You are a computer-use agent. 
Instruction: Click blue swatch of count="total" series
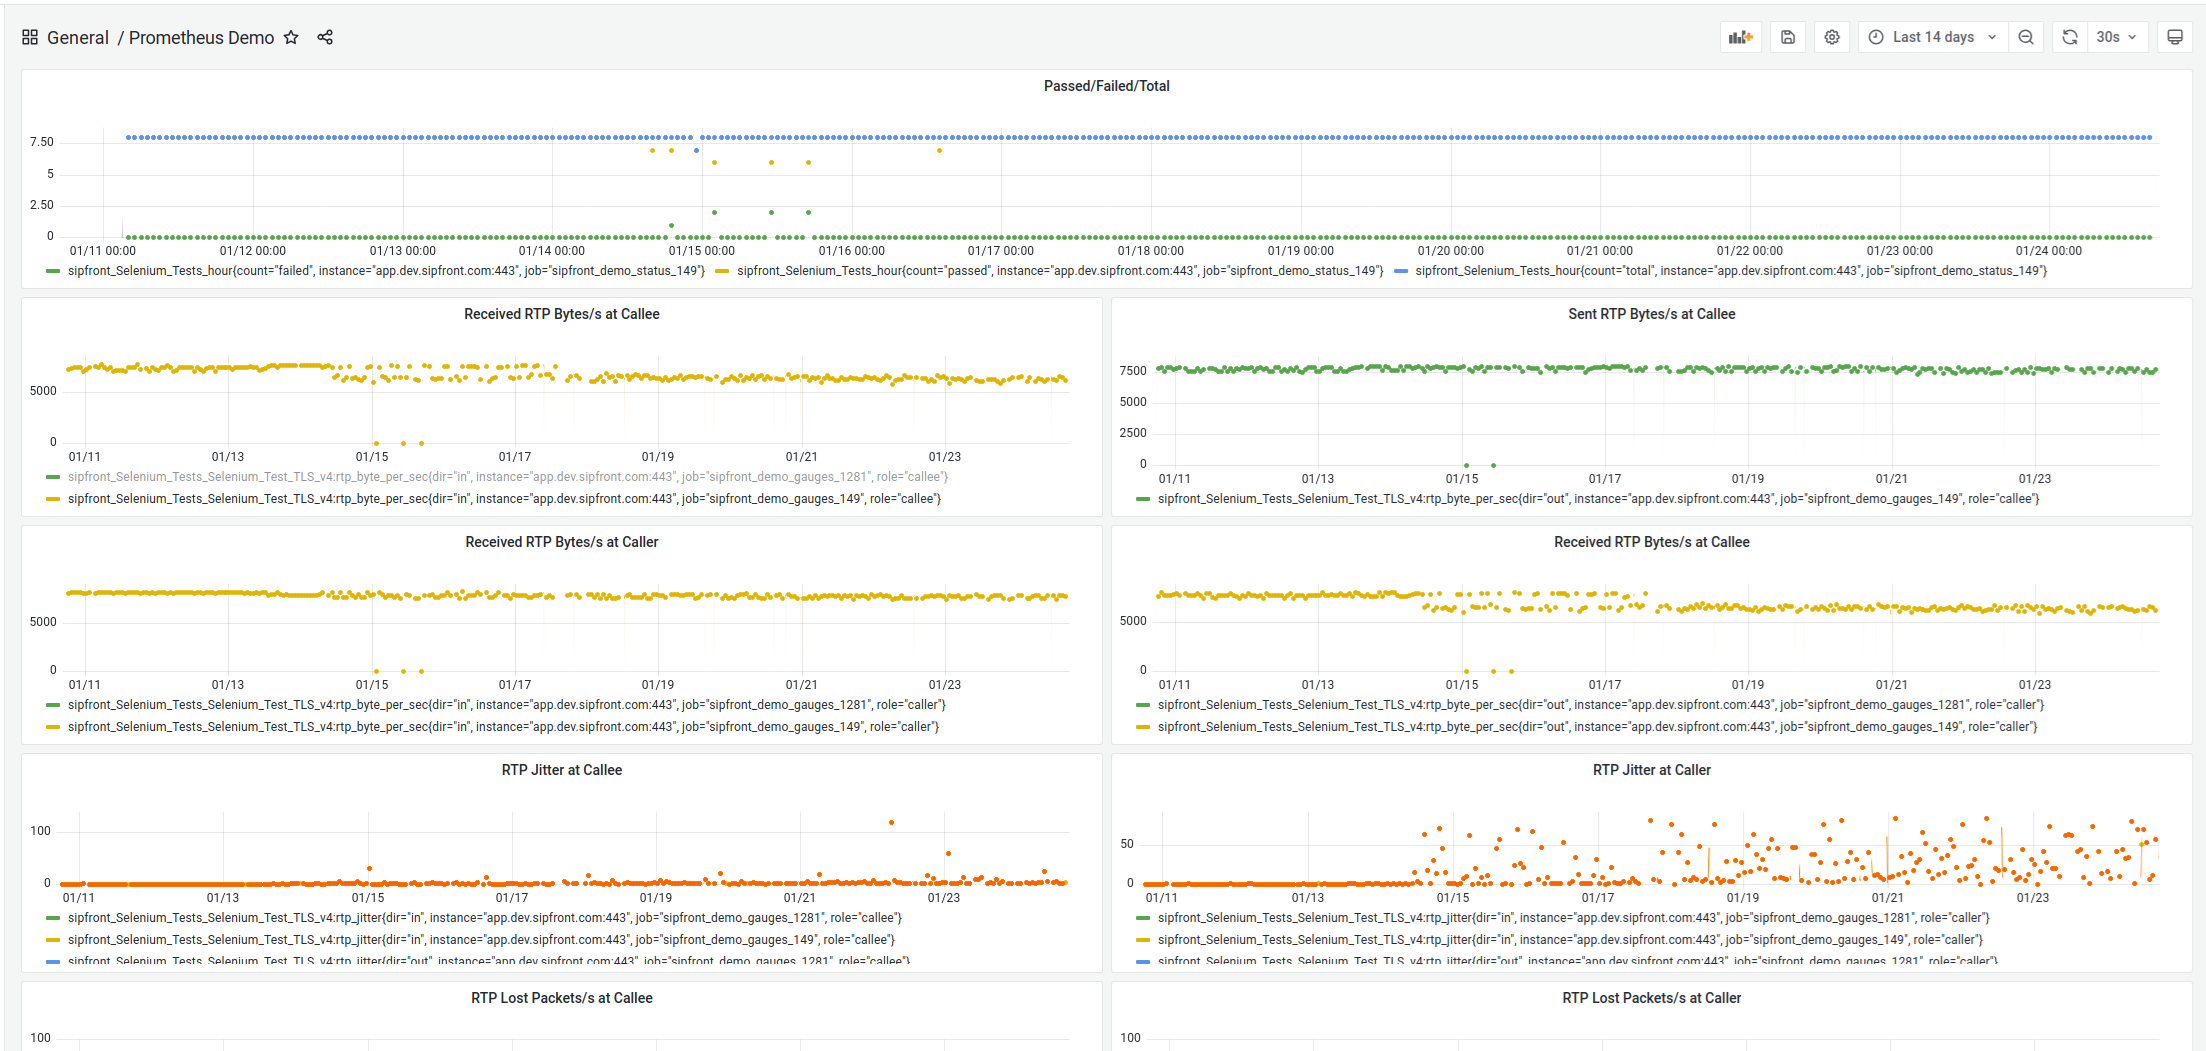(x=1401, y=271)
